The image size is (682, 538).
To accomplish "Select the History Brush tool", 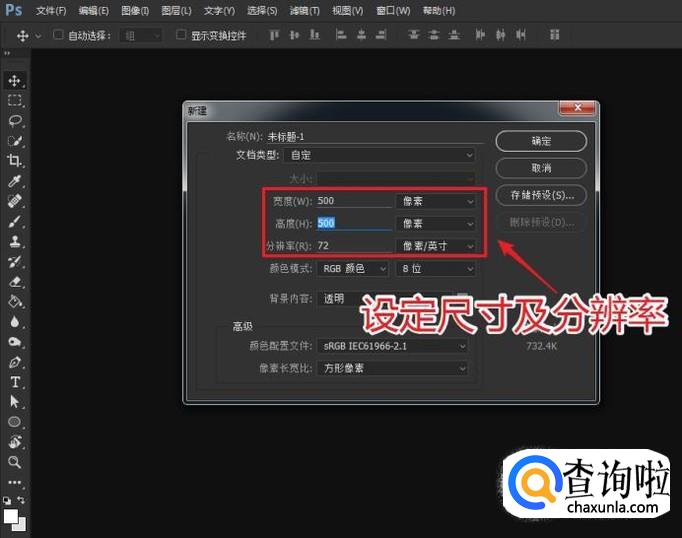I will pos(14,261).
